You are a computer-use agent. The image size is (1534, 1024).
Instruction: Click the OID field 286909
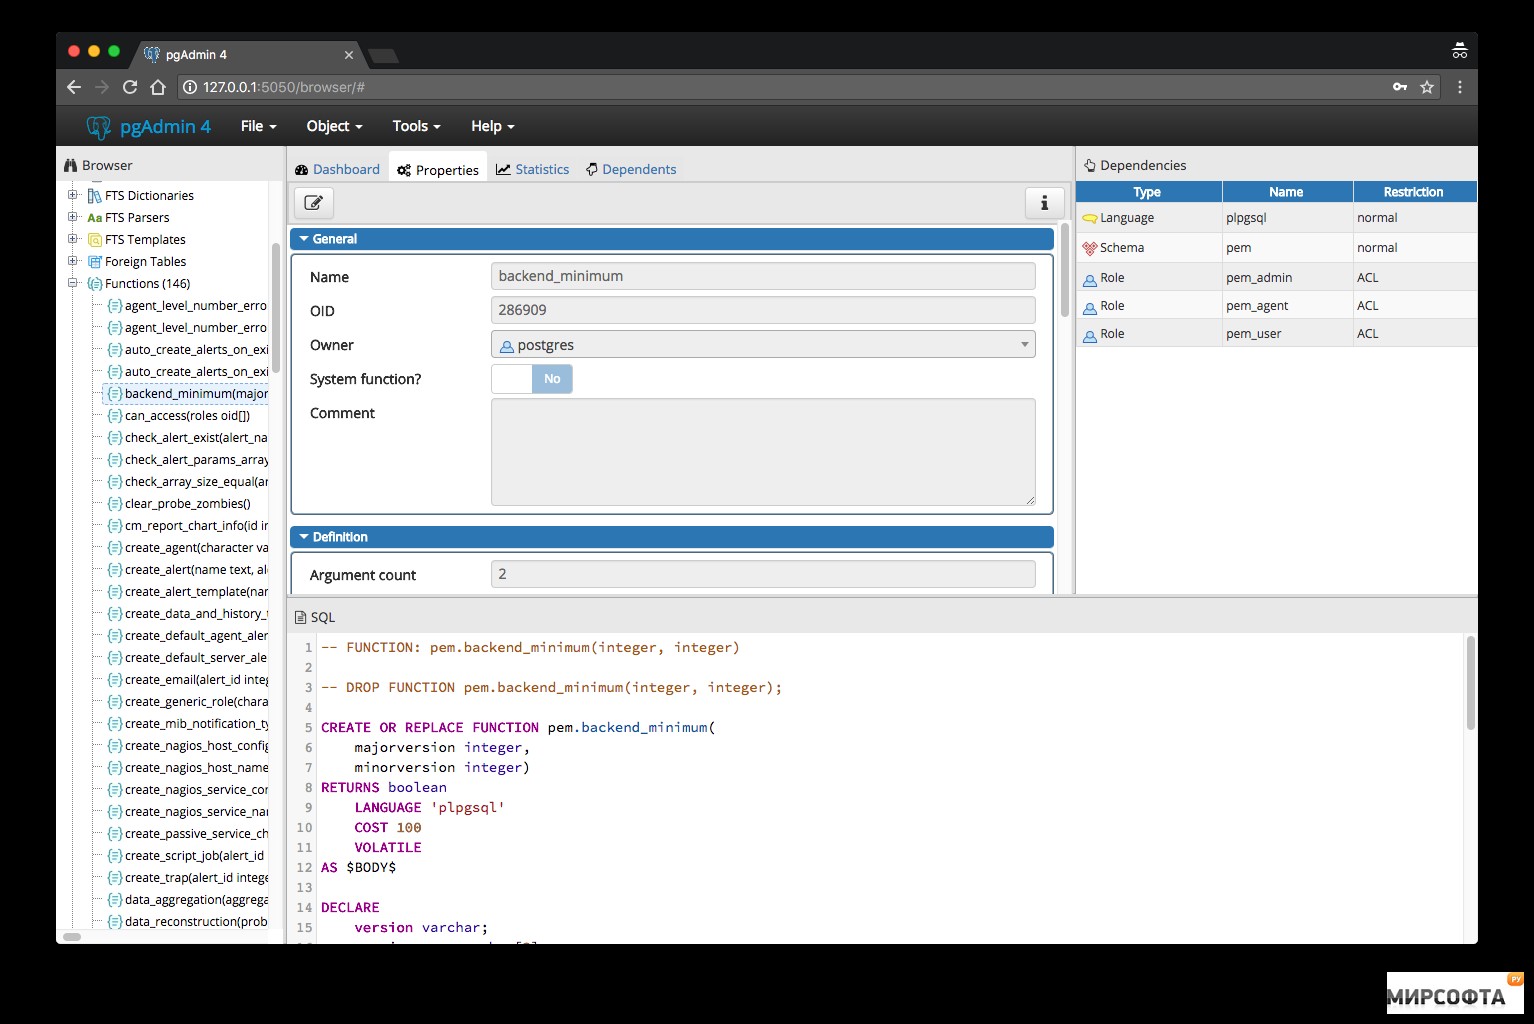coord(763,310)
